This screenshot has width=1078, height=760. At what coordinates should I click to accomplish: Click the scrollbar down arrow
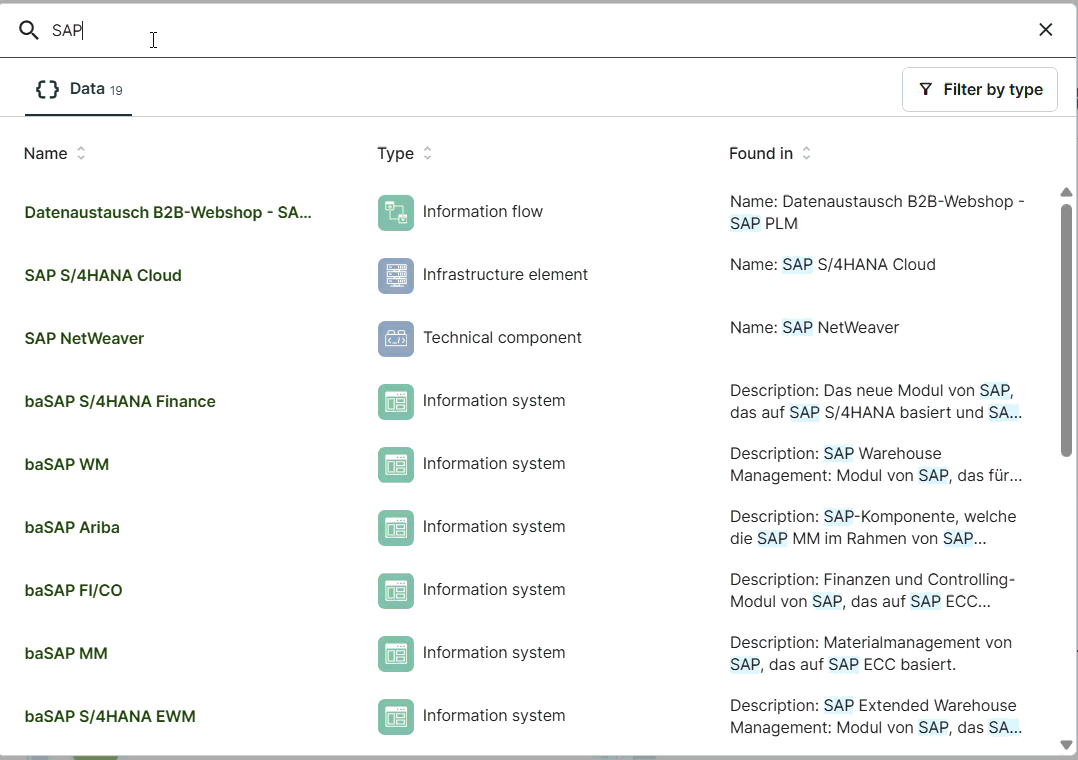point(1066,744)
